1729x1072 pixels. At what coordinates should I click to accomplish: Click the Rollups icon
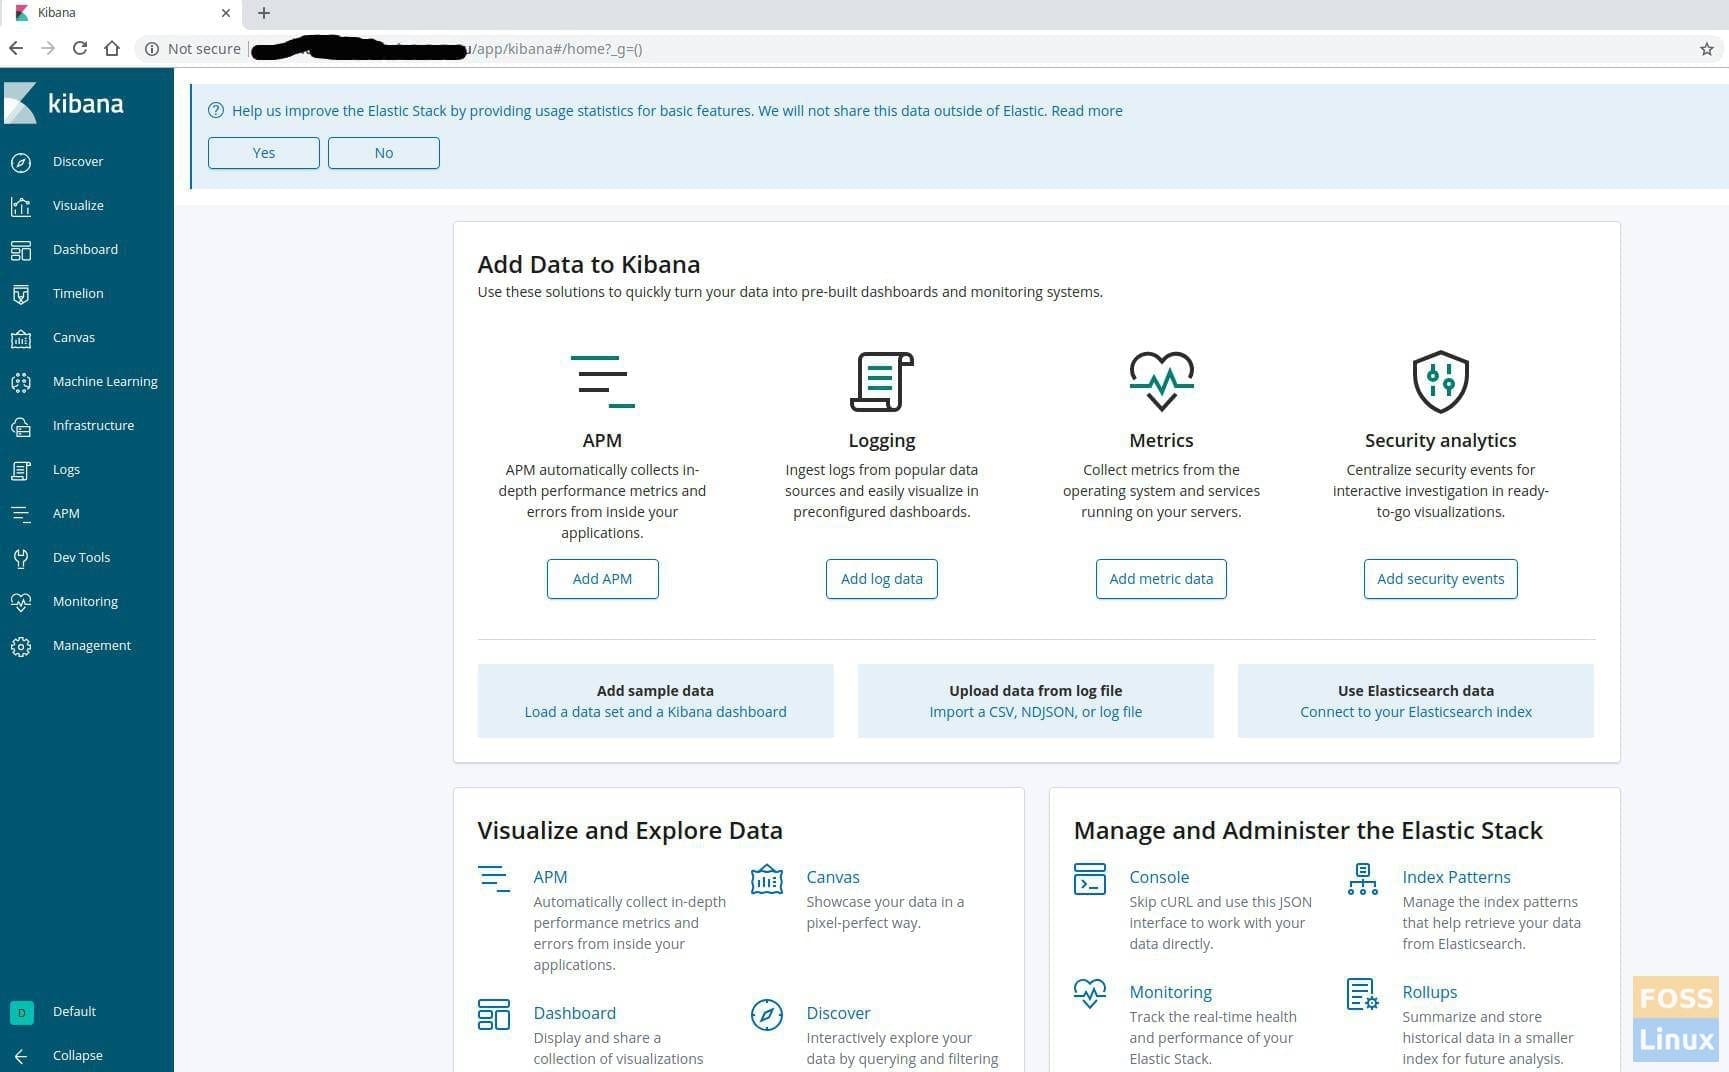pyautogui.click(x=1362, y=994)
